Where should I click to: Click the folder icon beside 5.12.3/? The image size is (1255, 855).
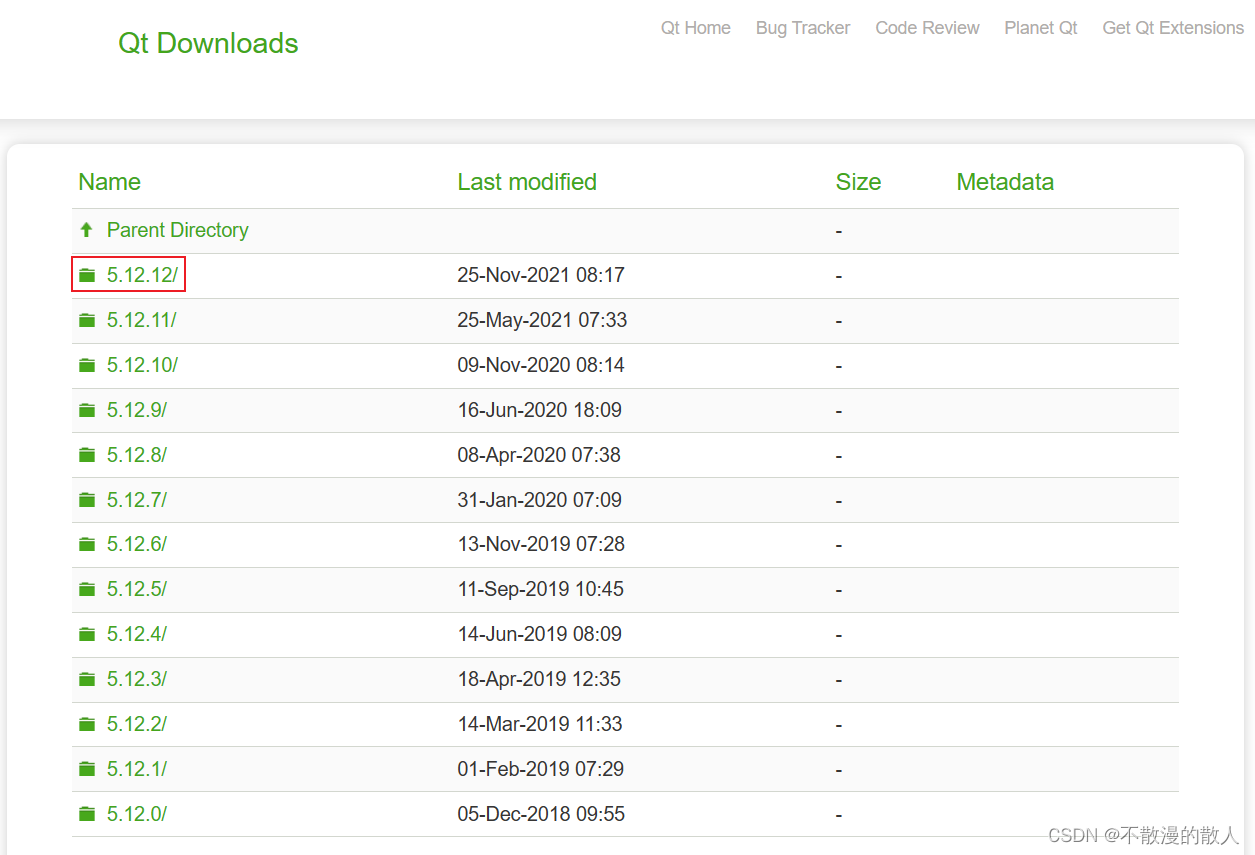point(87,679)
